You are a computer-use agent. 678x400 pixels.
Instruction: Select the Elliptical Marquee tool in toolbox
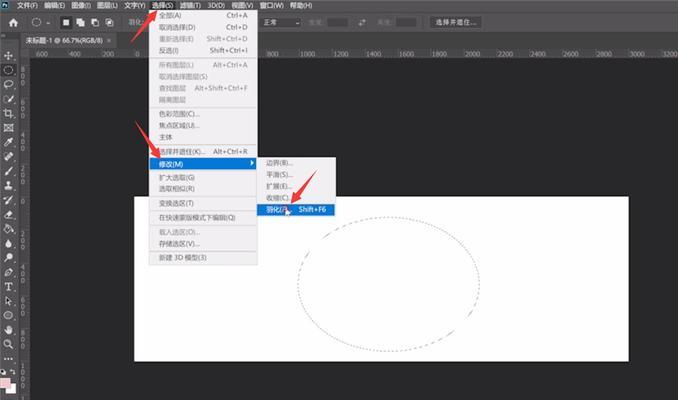(8, 70)
